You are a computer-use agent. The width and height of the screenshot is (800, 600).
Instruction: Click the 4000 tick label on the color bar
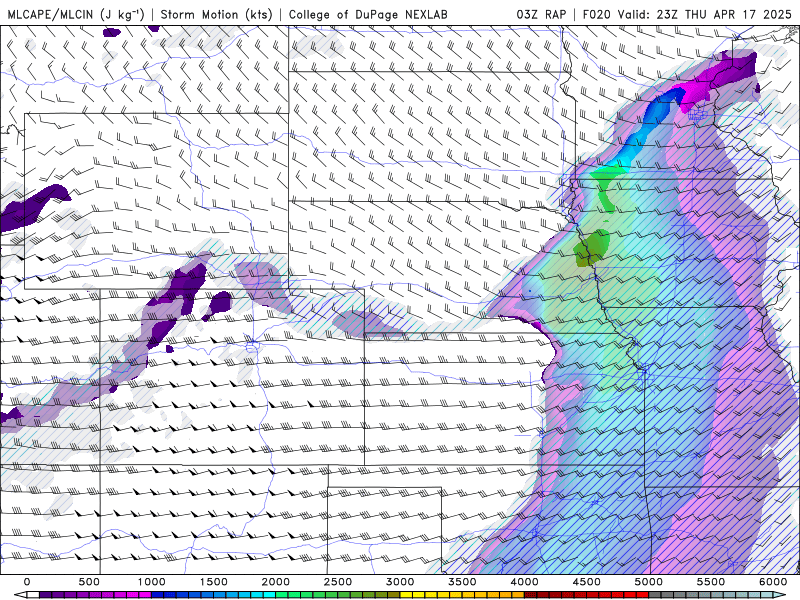click(524, 582)
